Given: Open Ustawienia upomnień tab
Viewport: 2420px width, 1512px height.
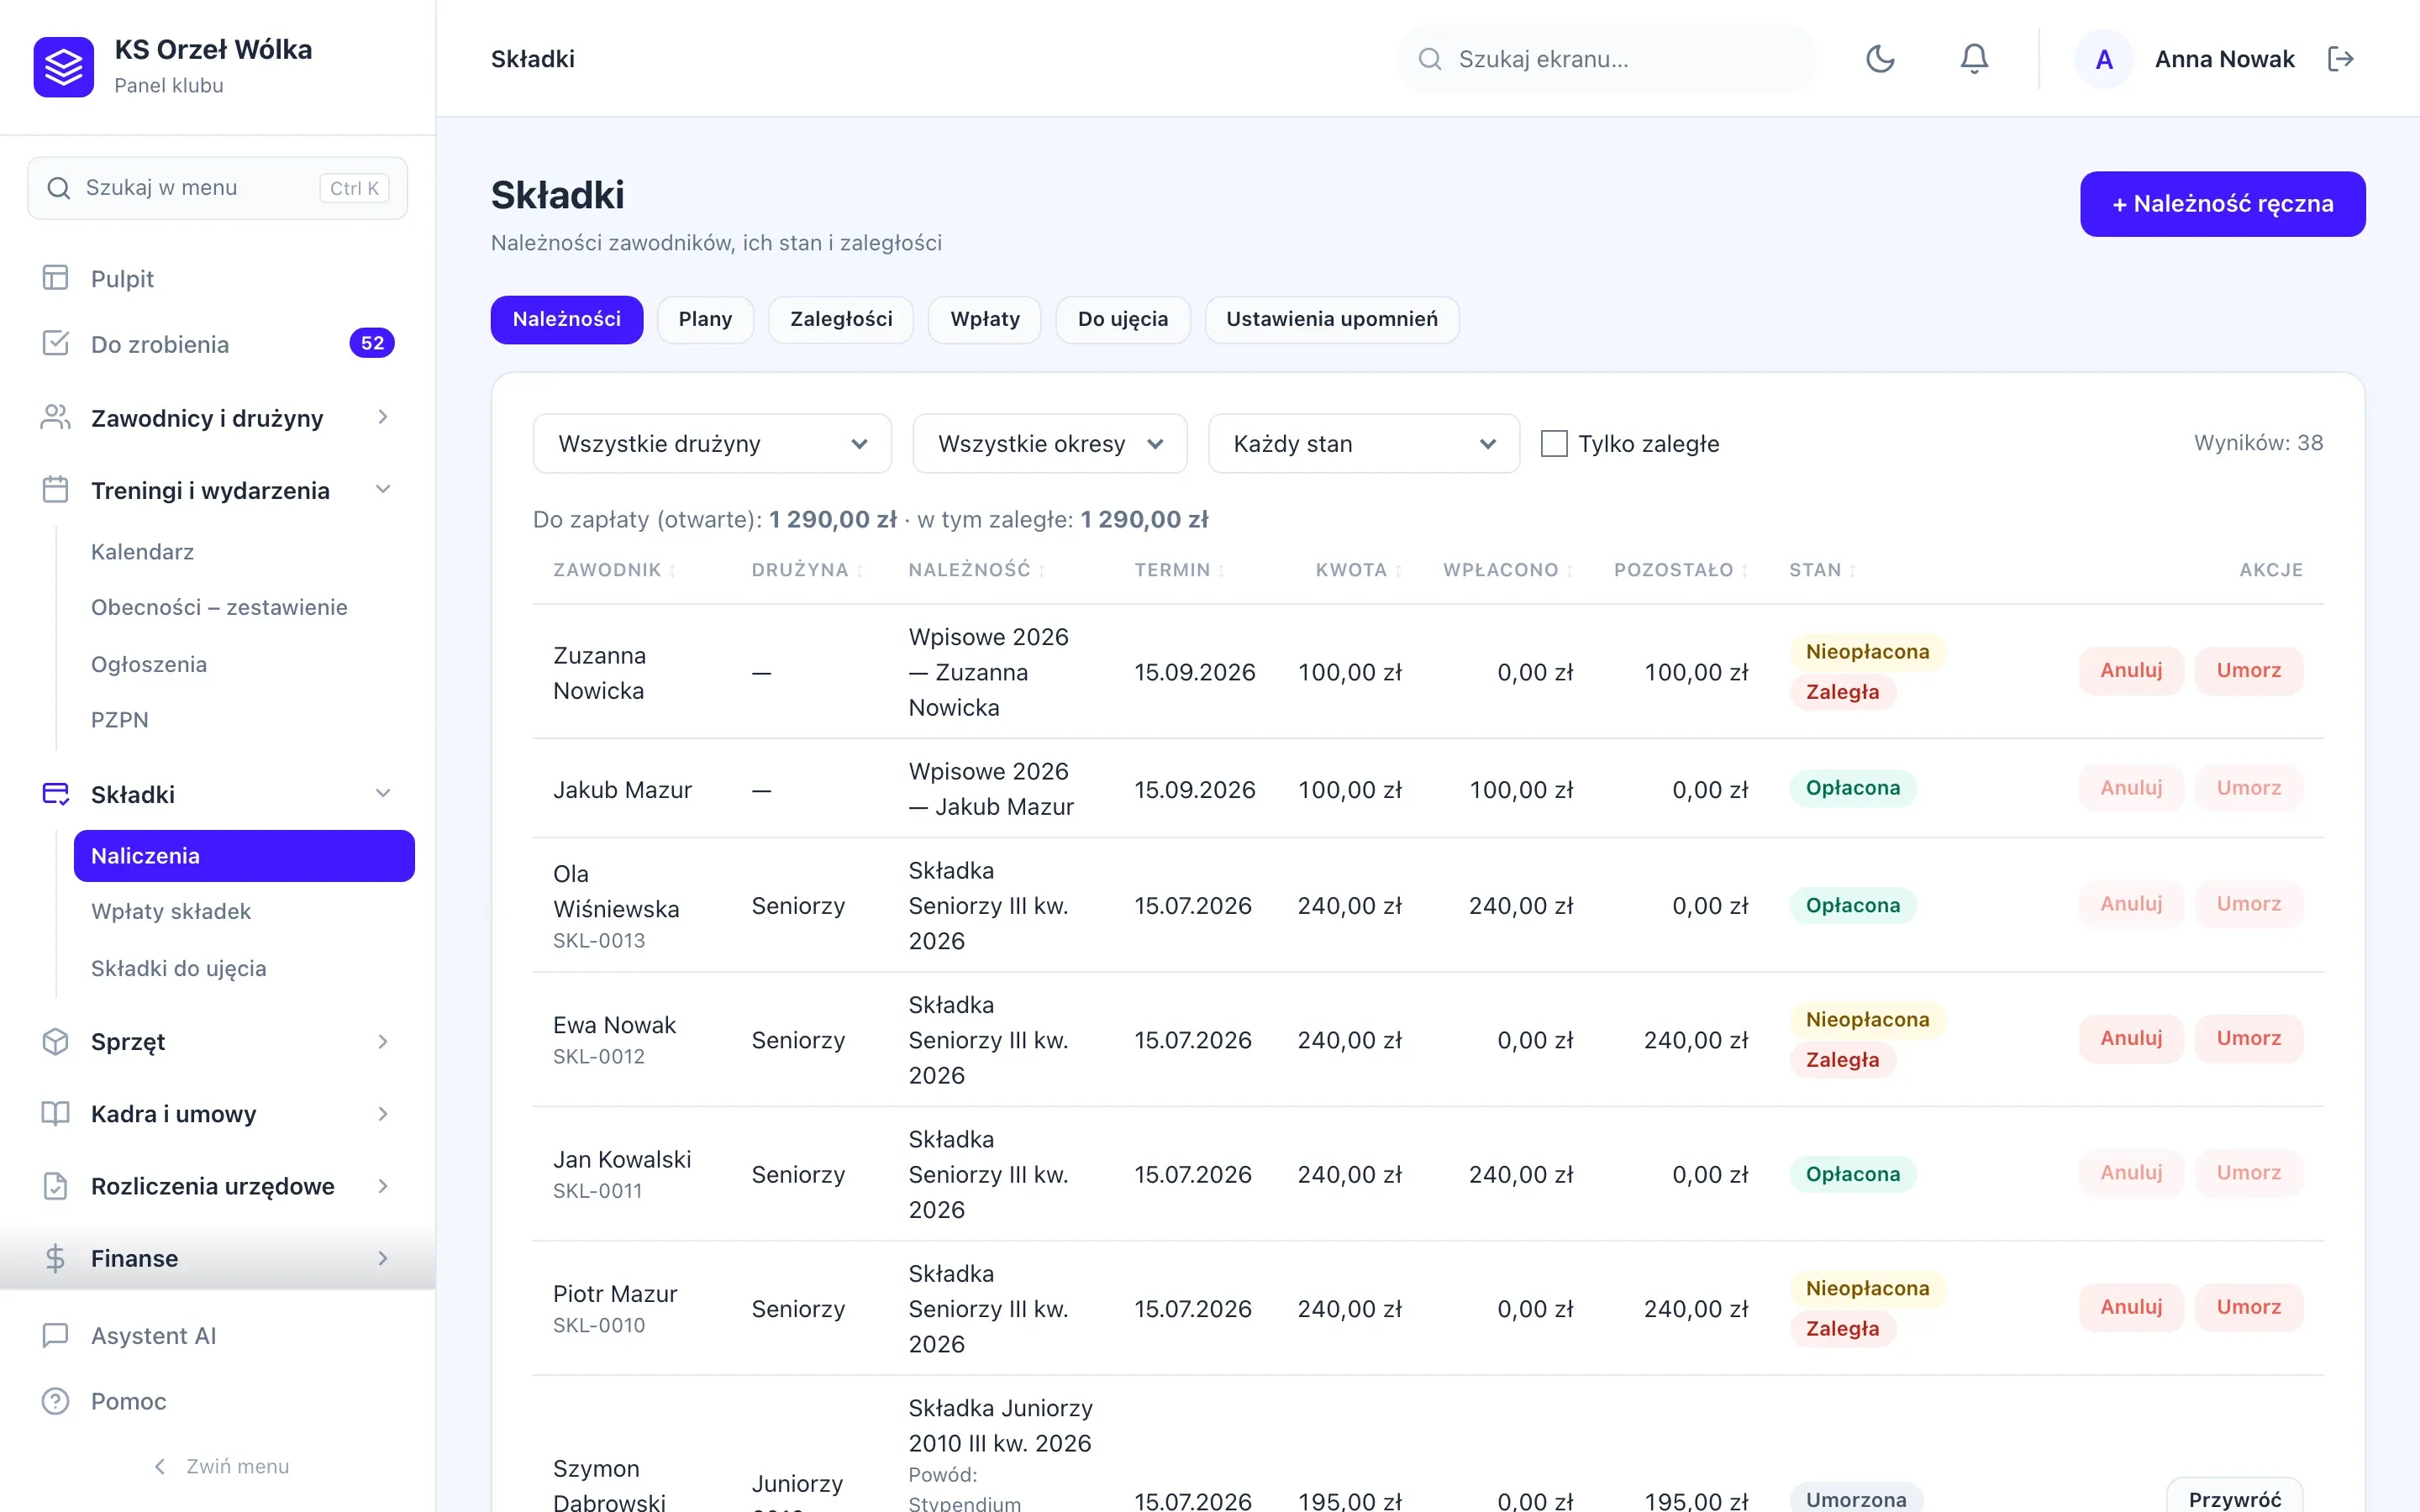Looking at the screenshot, I should 1331,319.
